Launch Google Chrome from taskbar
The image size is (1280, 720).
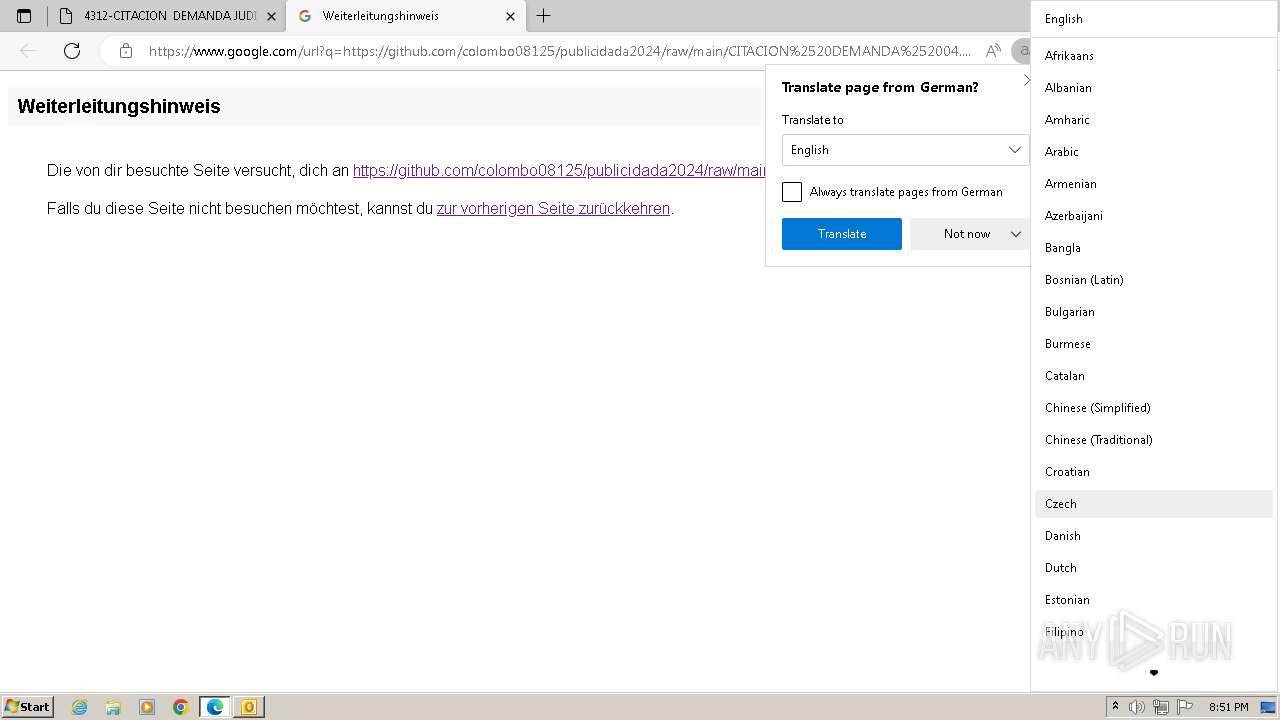[181, 707]
